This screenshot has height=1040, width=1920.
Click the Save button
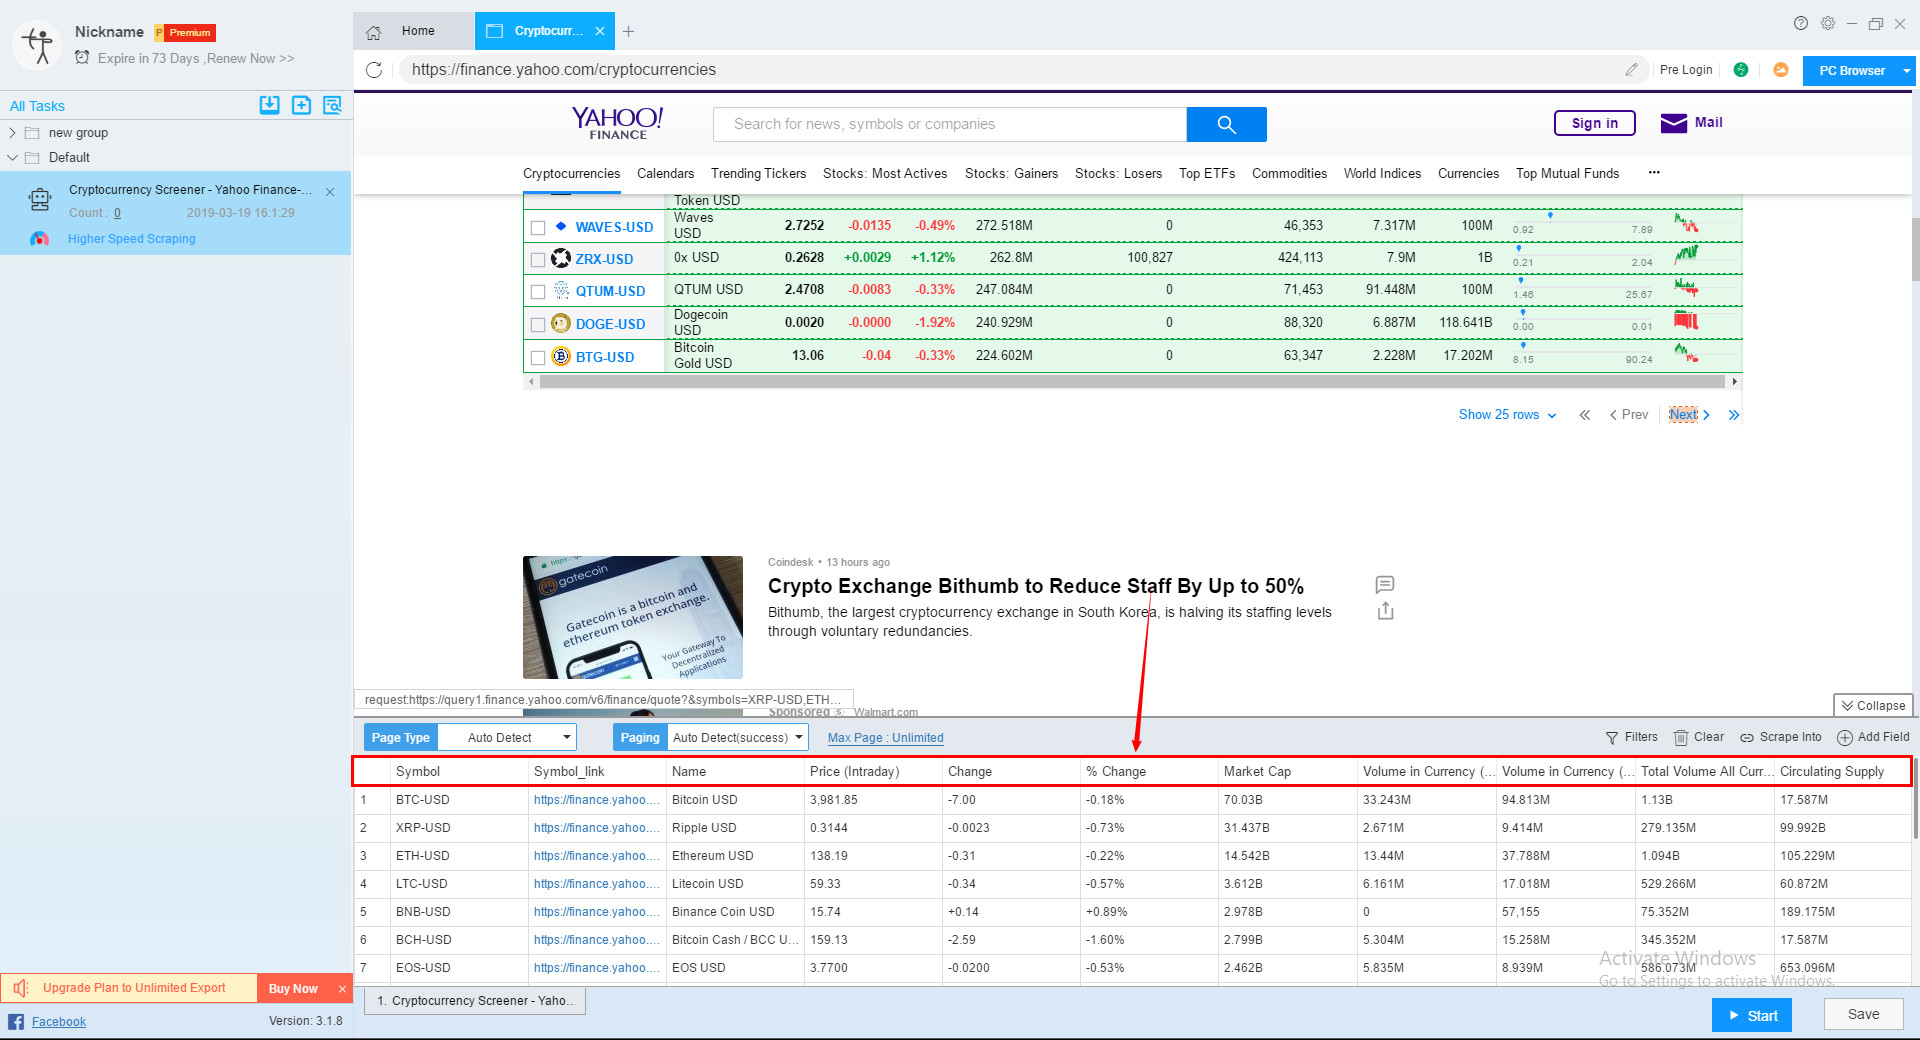coord(1863,1014)
